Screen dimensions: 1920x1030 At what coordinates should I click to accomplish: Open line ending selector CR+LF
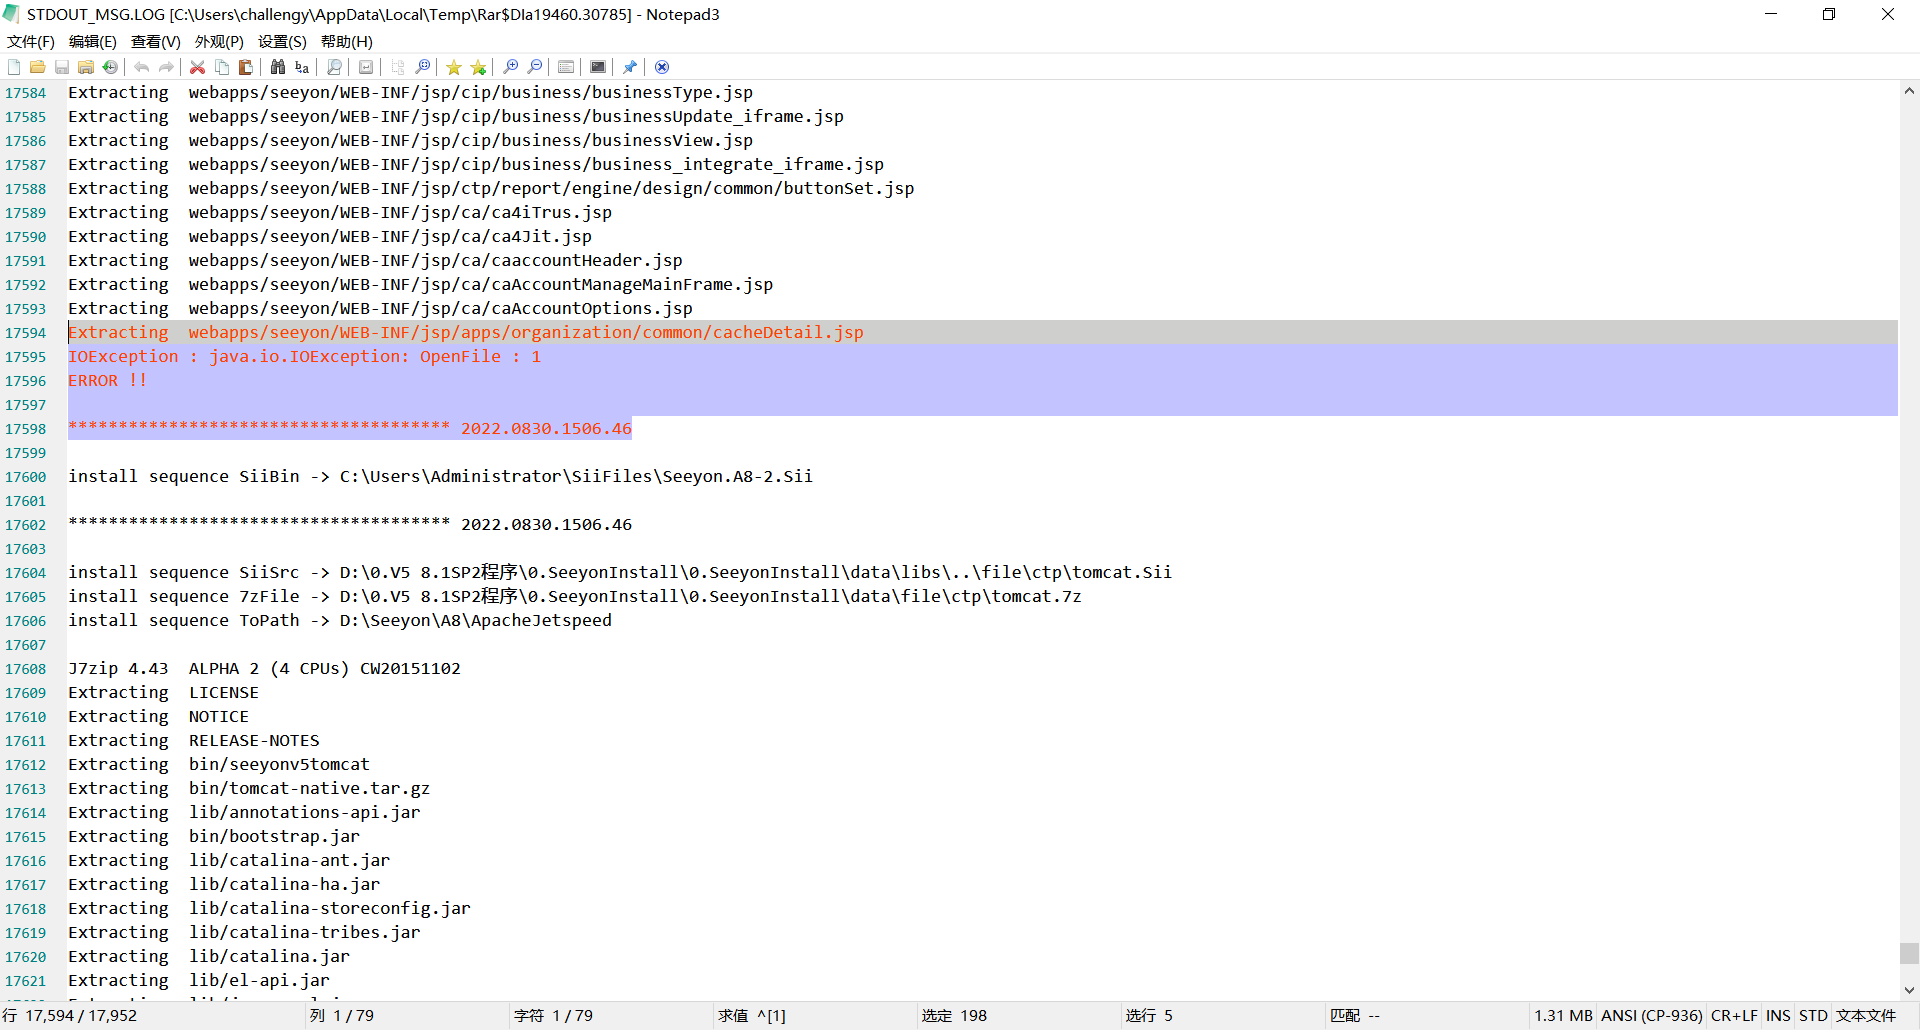[1733, 1015]
